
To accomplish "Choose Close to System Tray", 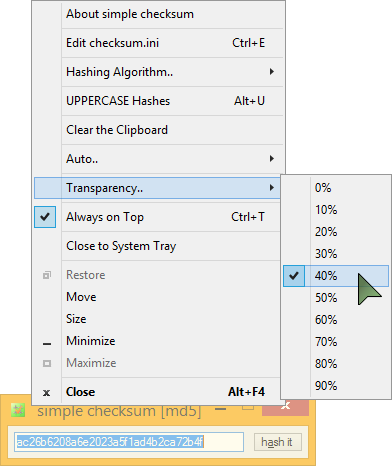I will point(157,246).
